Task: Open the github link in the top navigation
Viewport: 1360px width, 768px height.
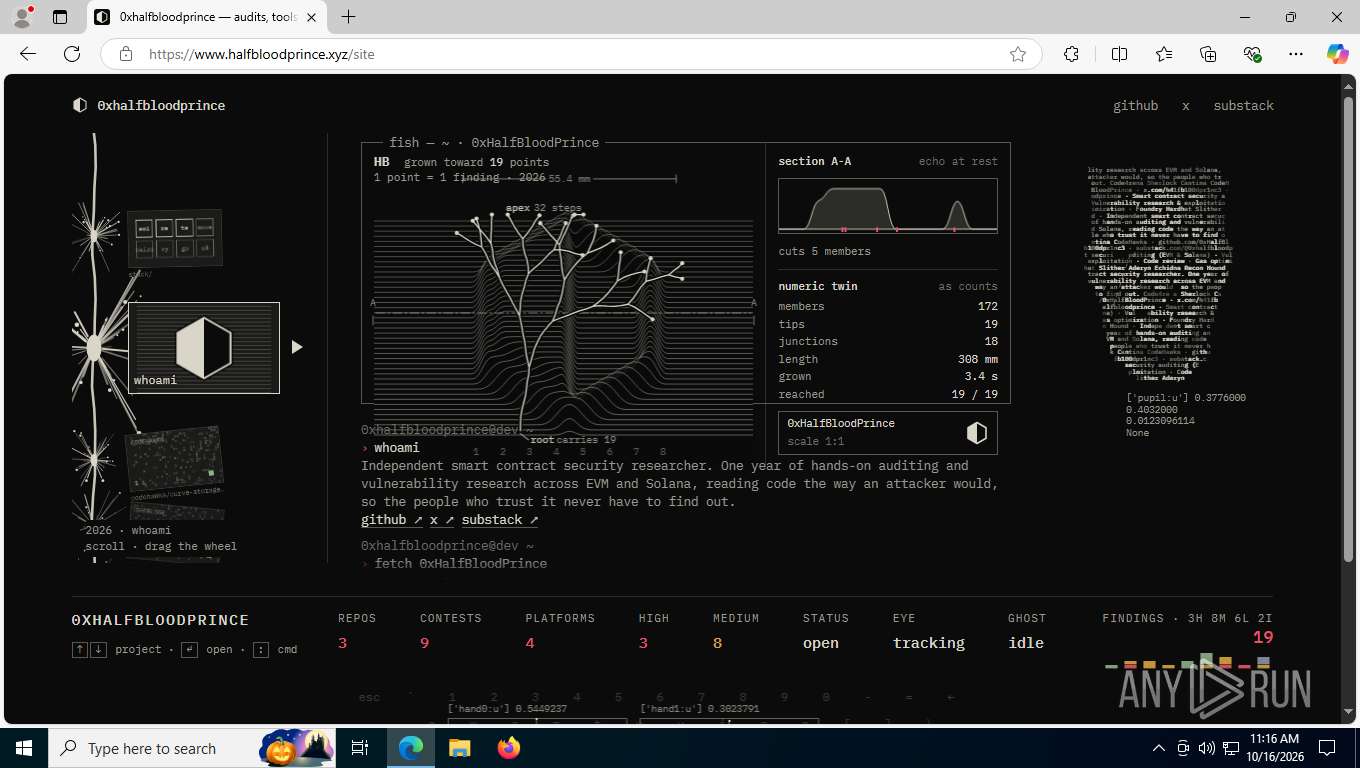Action: coord(1135,105)
